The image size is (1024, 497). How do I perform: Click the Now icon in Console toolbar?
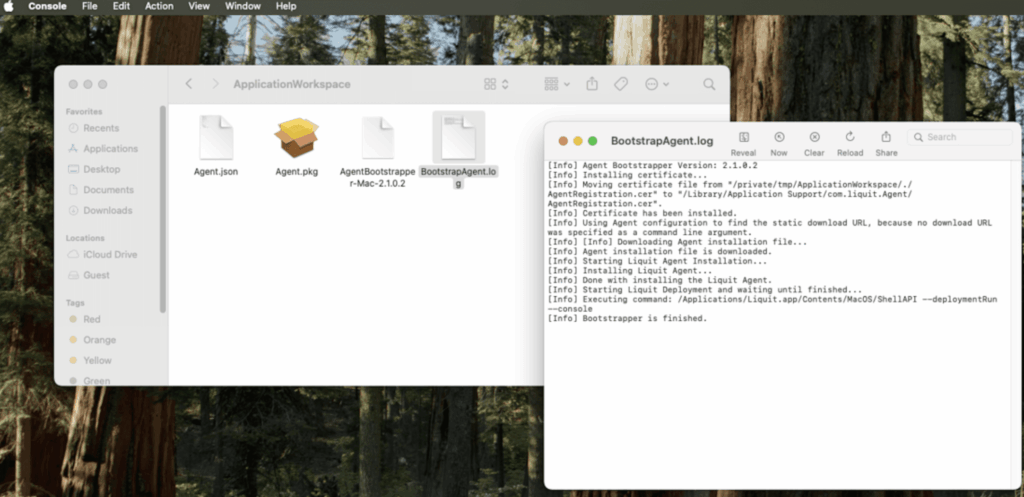(779, 137)
